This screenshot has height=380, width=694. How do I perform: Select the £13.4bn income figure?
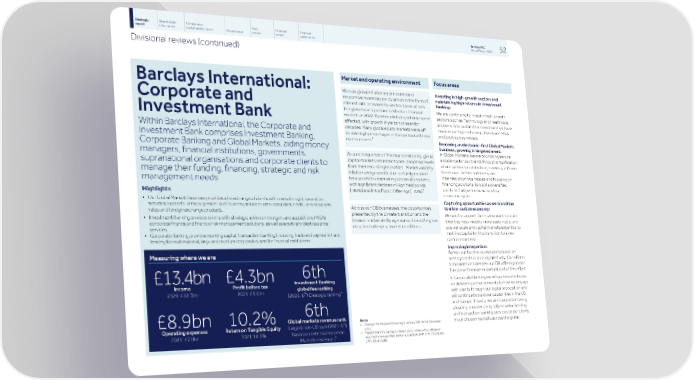point(182,278)
